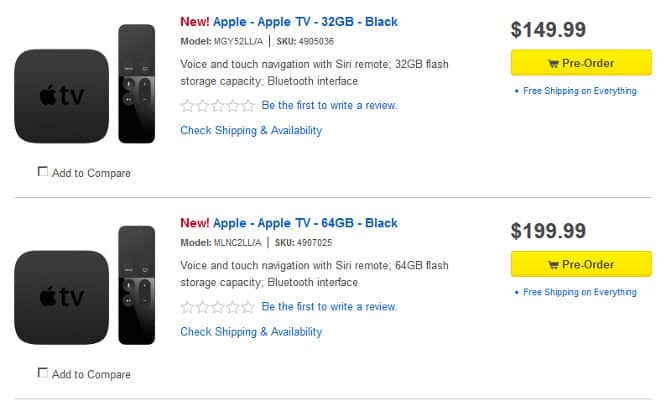This screenshot has height=401, width=666.
Task: Click Pre-Order button for the $149.99 Apple TV
Action: tap(573, 63)
